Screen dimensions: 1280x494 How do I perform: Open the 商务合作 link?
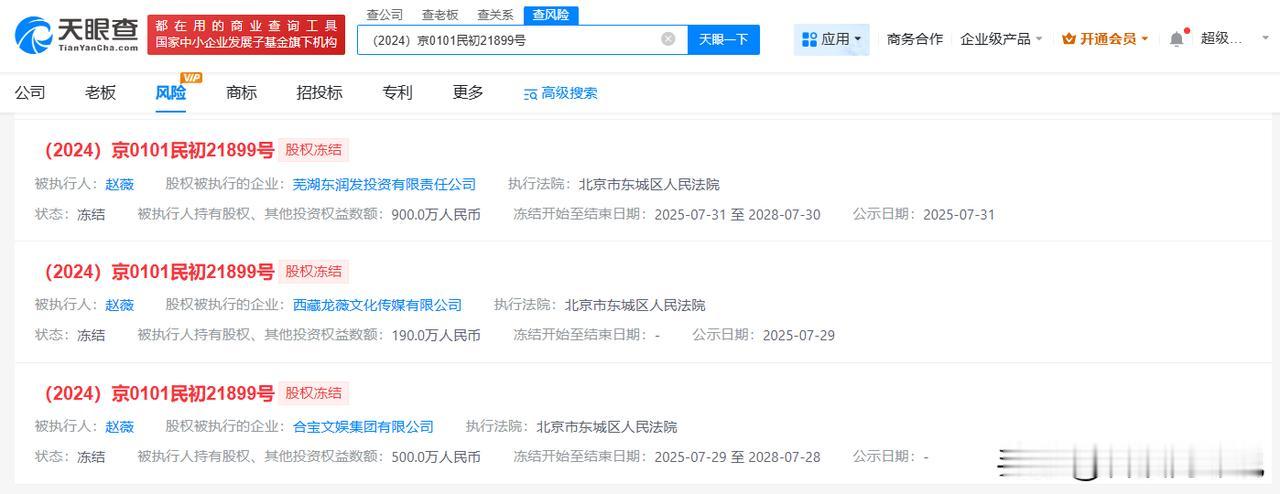pos(915,39)
